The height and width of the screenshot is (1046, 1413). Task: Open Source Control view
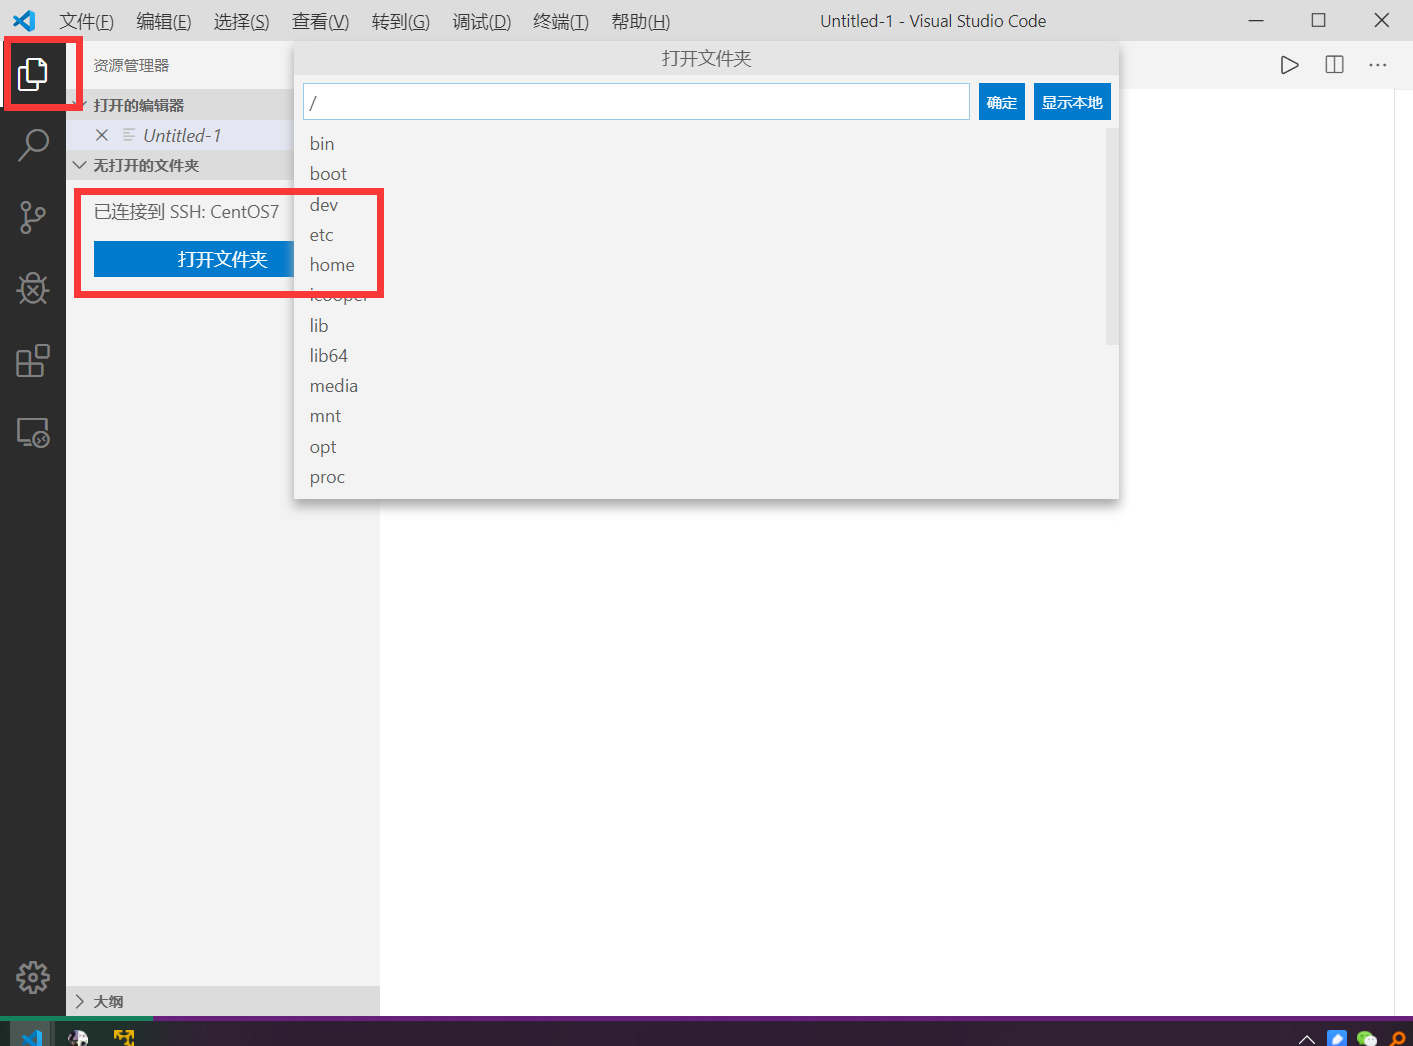pos(33,217)
